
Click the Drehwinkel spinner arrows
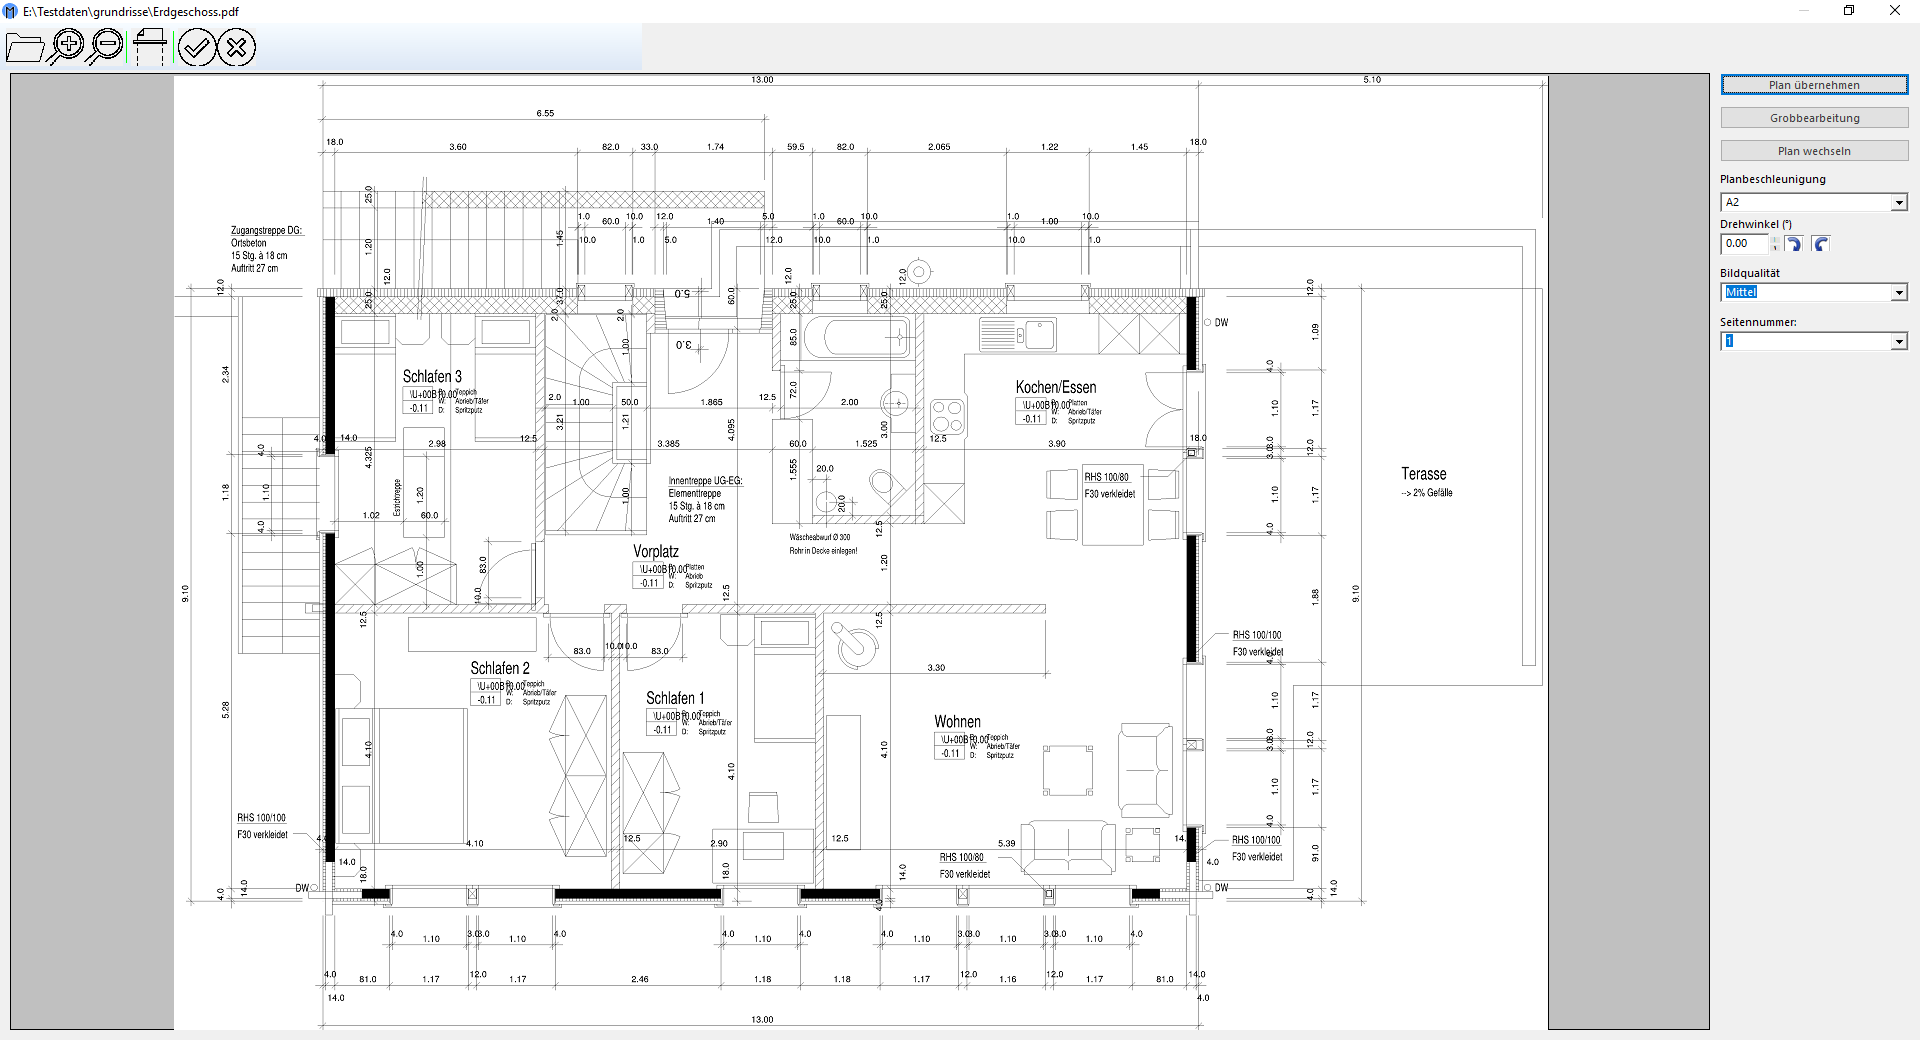[1775, 244]
